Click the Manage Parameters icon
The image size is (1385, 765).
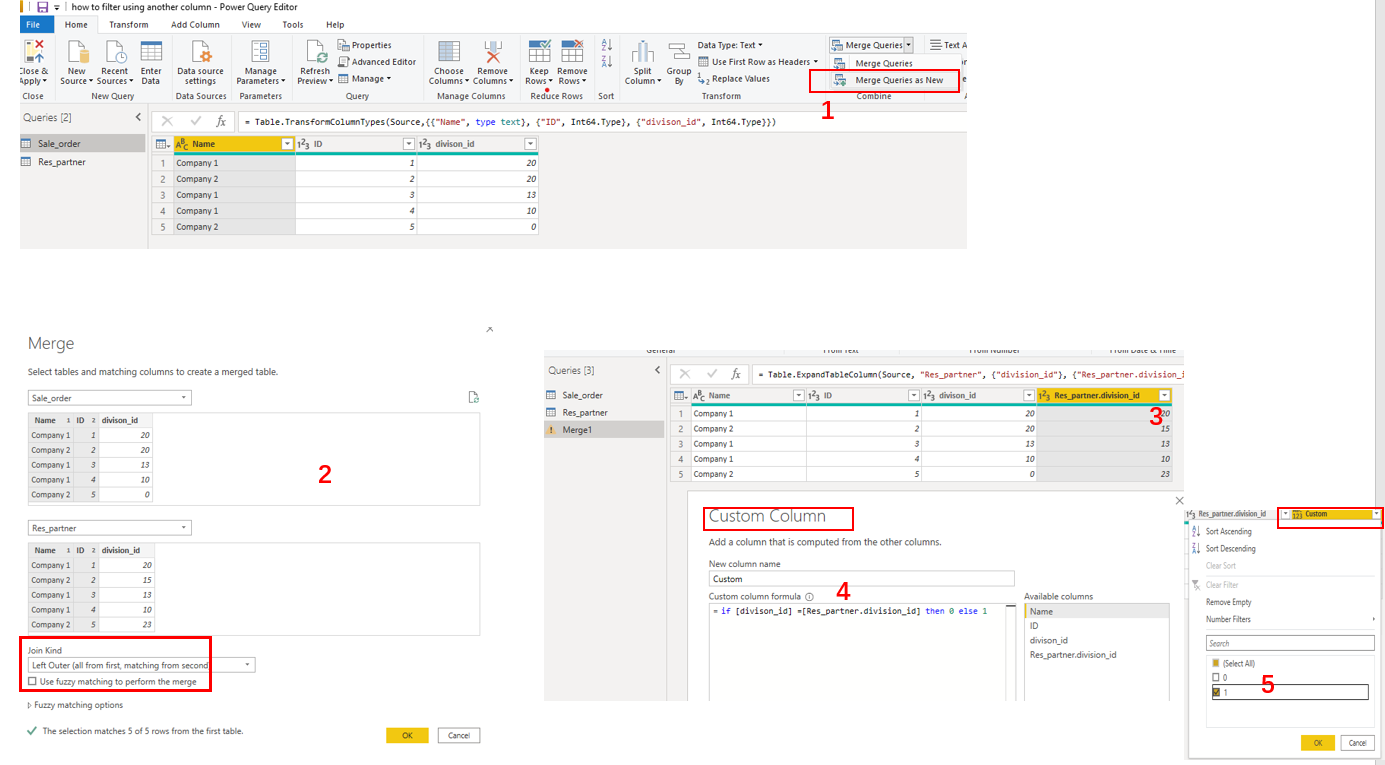(x=260, y=53)
